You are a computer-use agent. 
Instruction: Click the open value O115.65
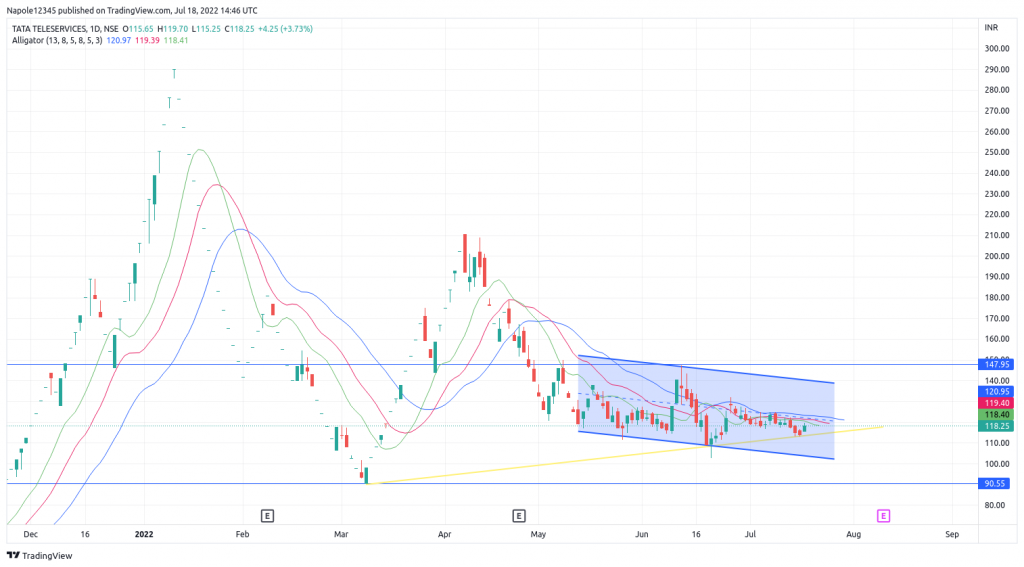(x=138, y=29)
